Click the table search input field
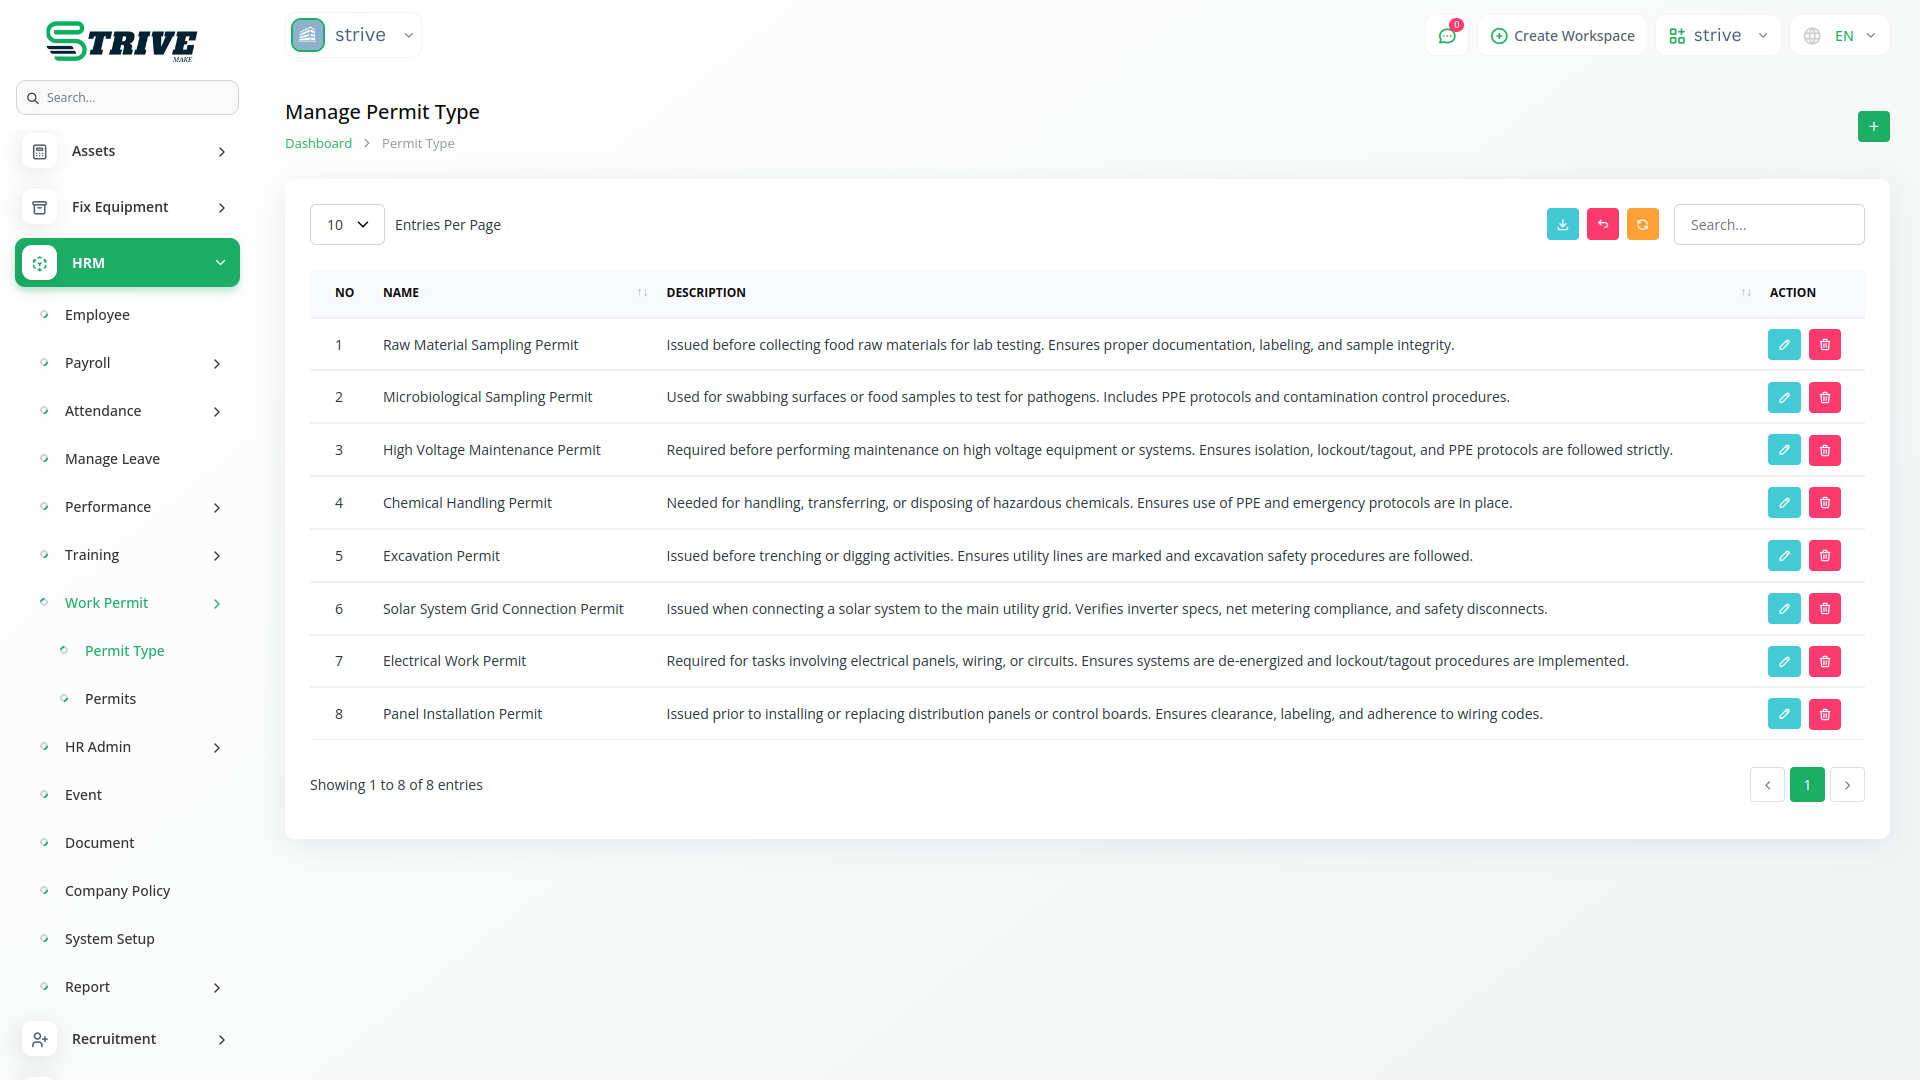 click(1768, 225)
